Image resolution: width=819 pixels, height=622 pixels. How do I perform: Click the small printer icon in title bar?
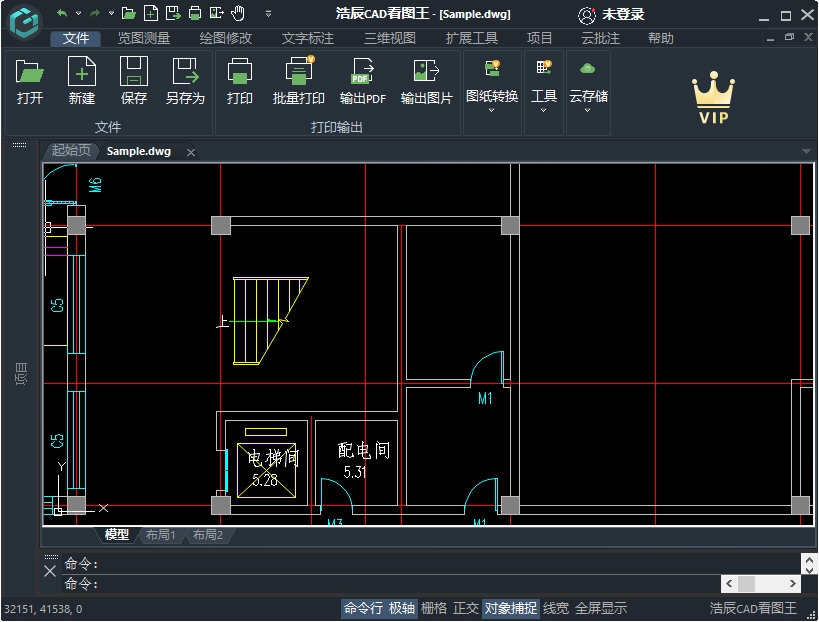pos(195,13)
